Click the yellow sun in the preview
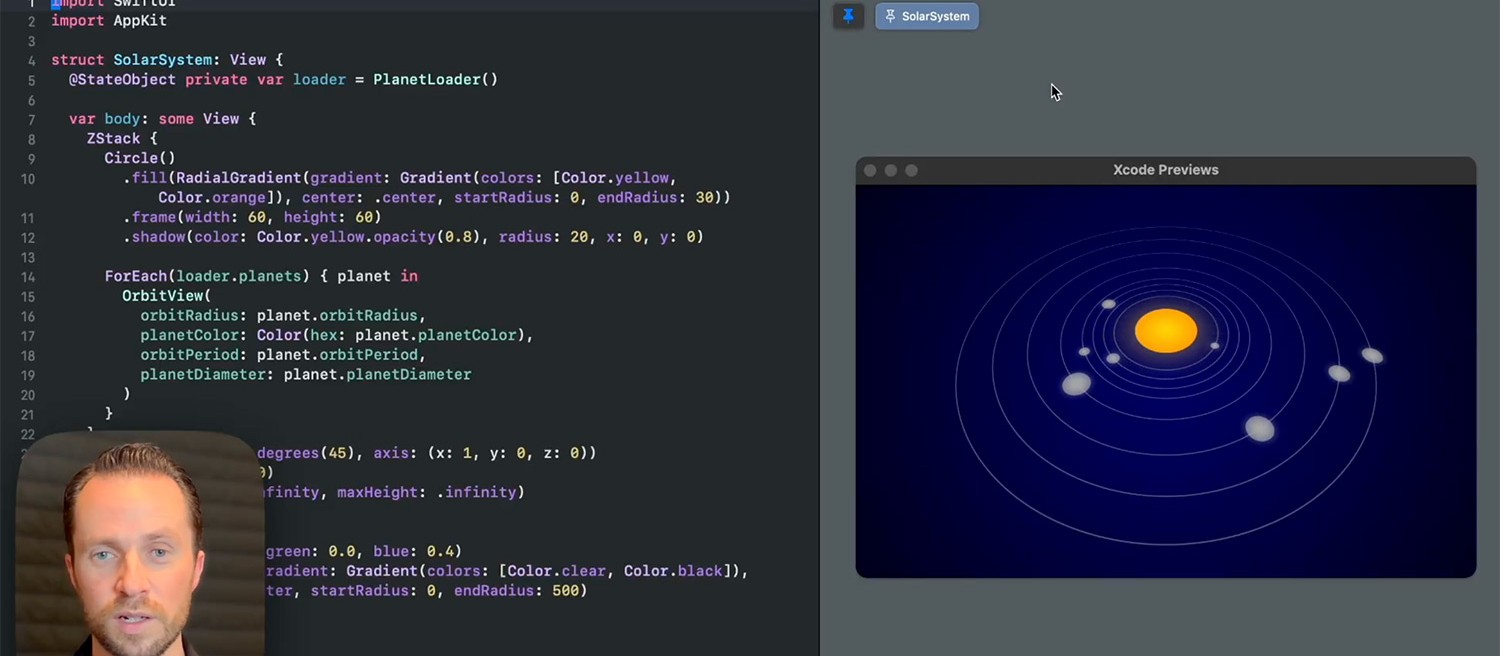 (x=1165, y=331)
